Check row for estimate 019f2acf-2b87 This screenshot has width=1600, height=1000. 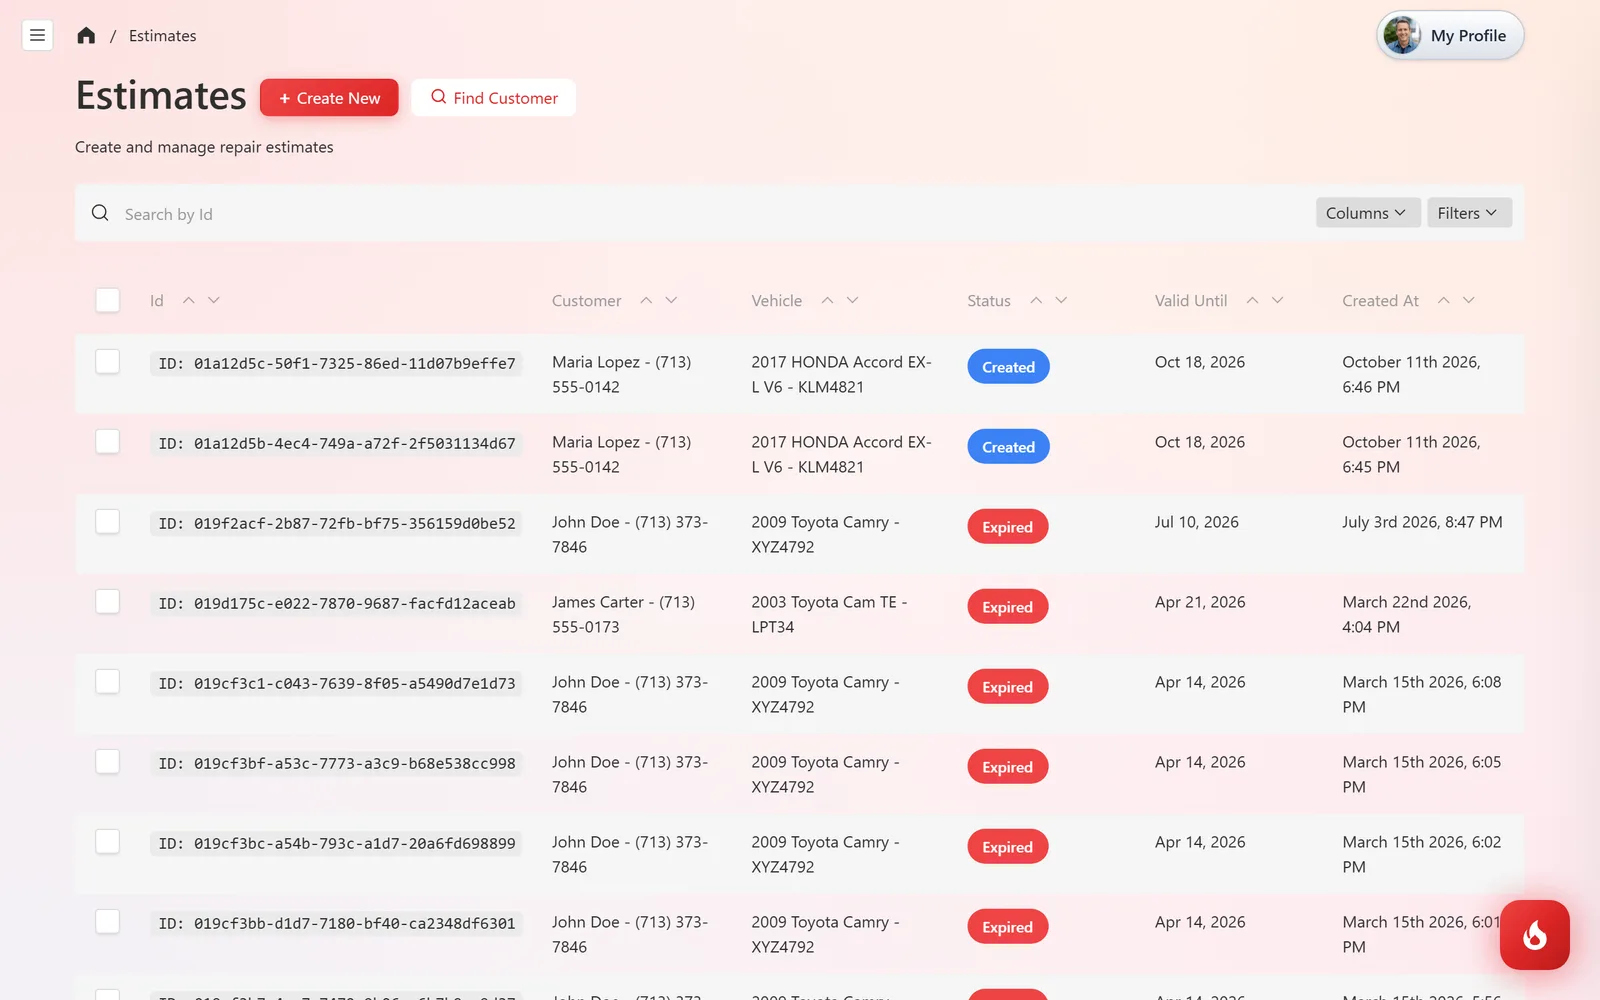pos(107,521)
